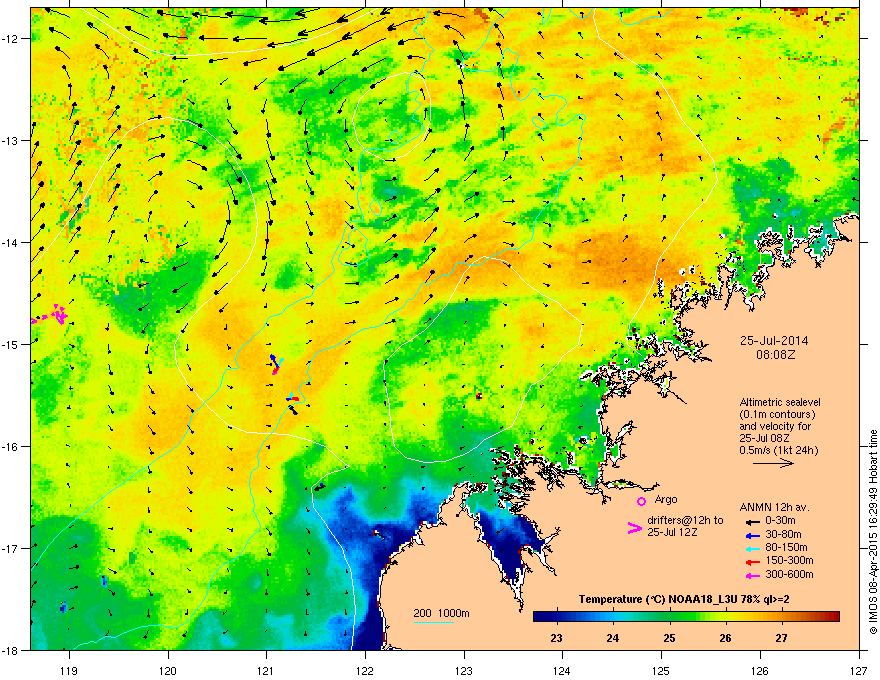This screenshot has width=880, height=680.
Task: Click the '0-30m' depth label
Action: [781, 521]
